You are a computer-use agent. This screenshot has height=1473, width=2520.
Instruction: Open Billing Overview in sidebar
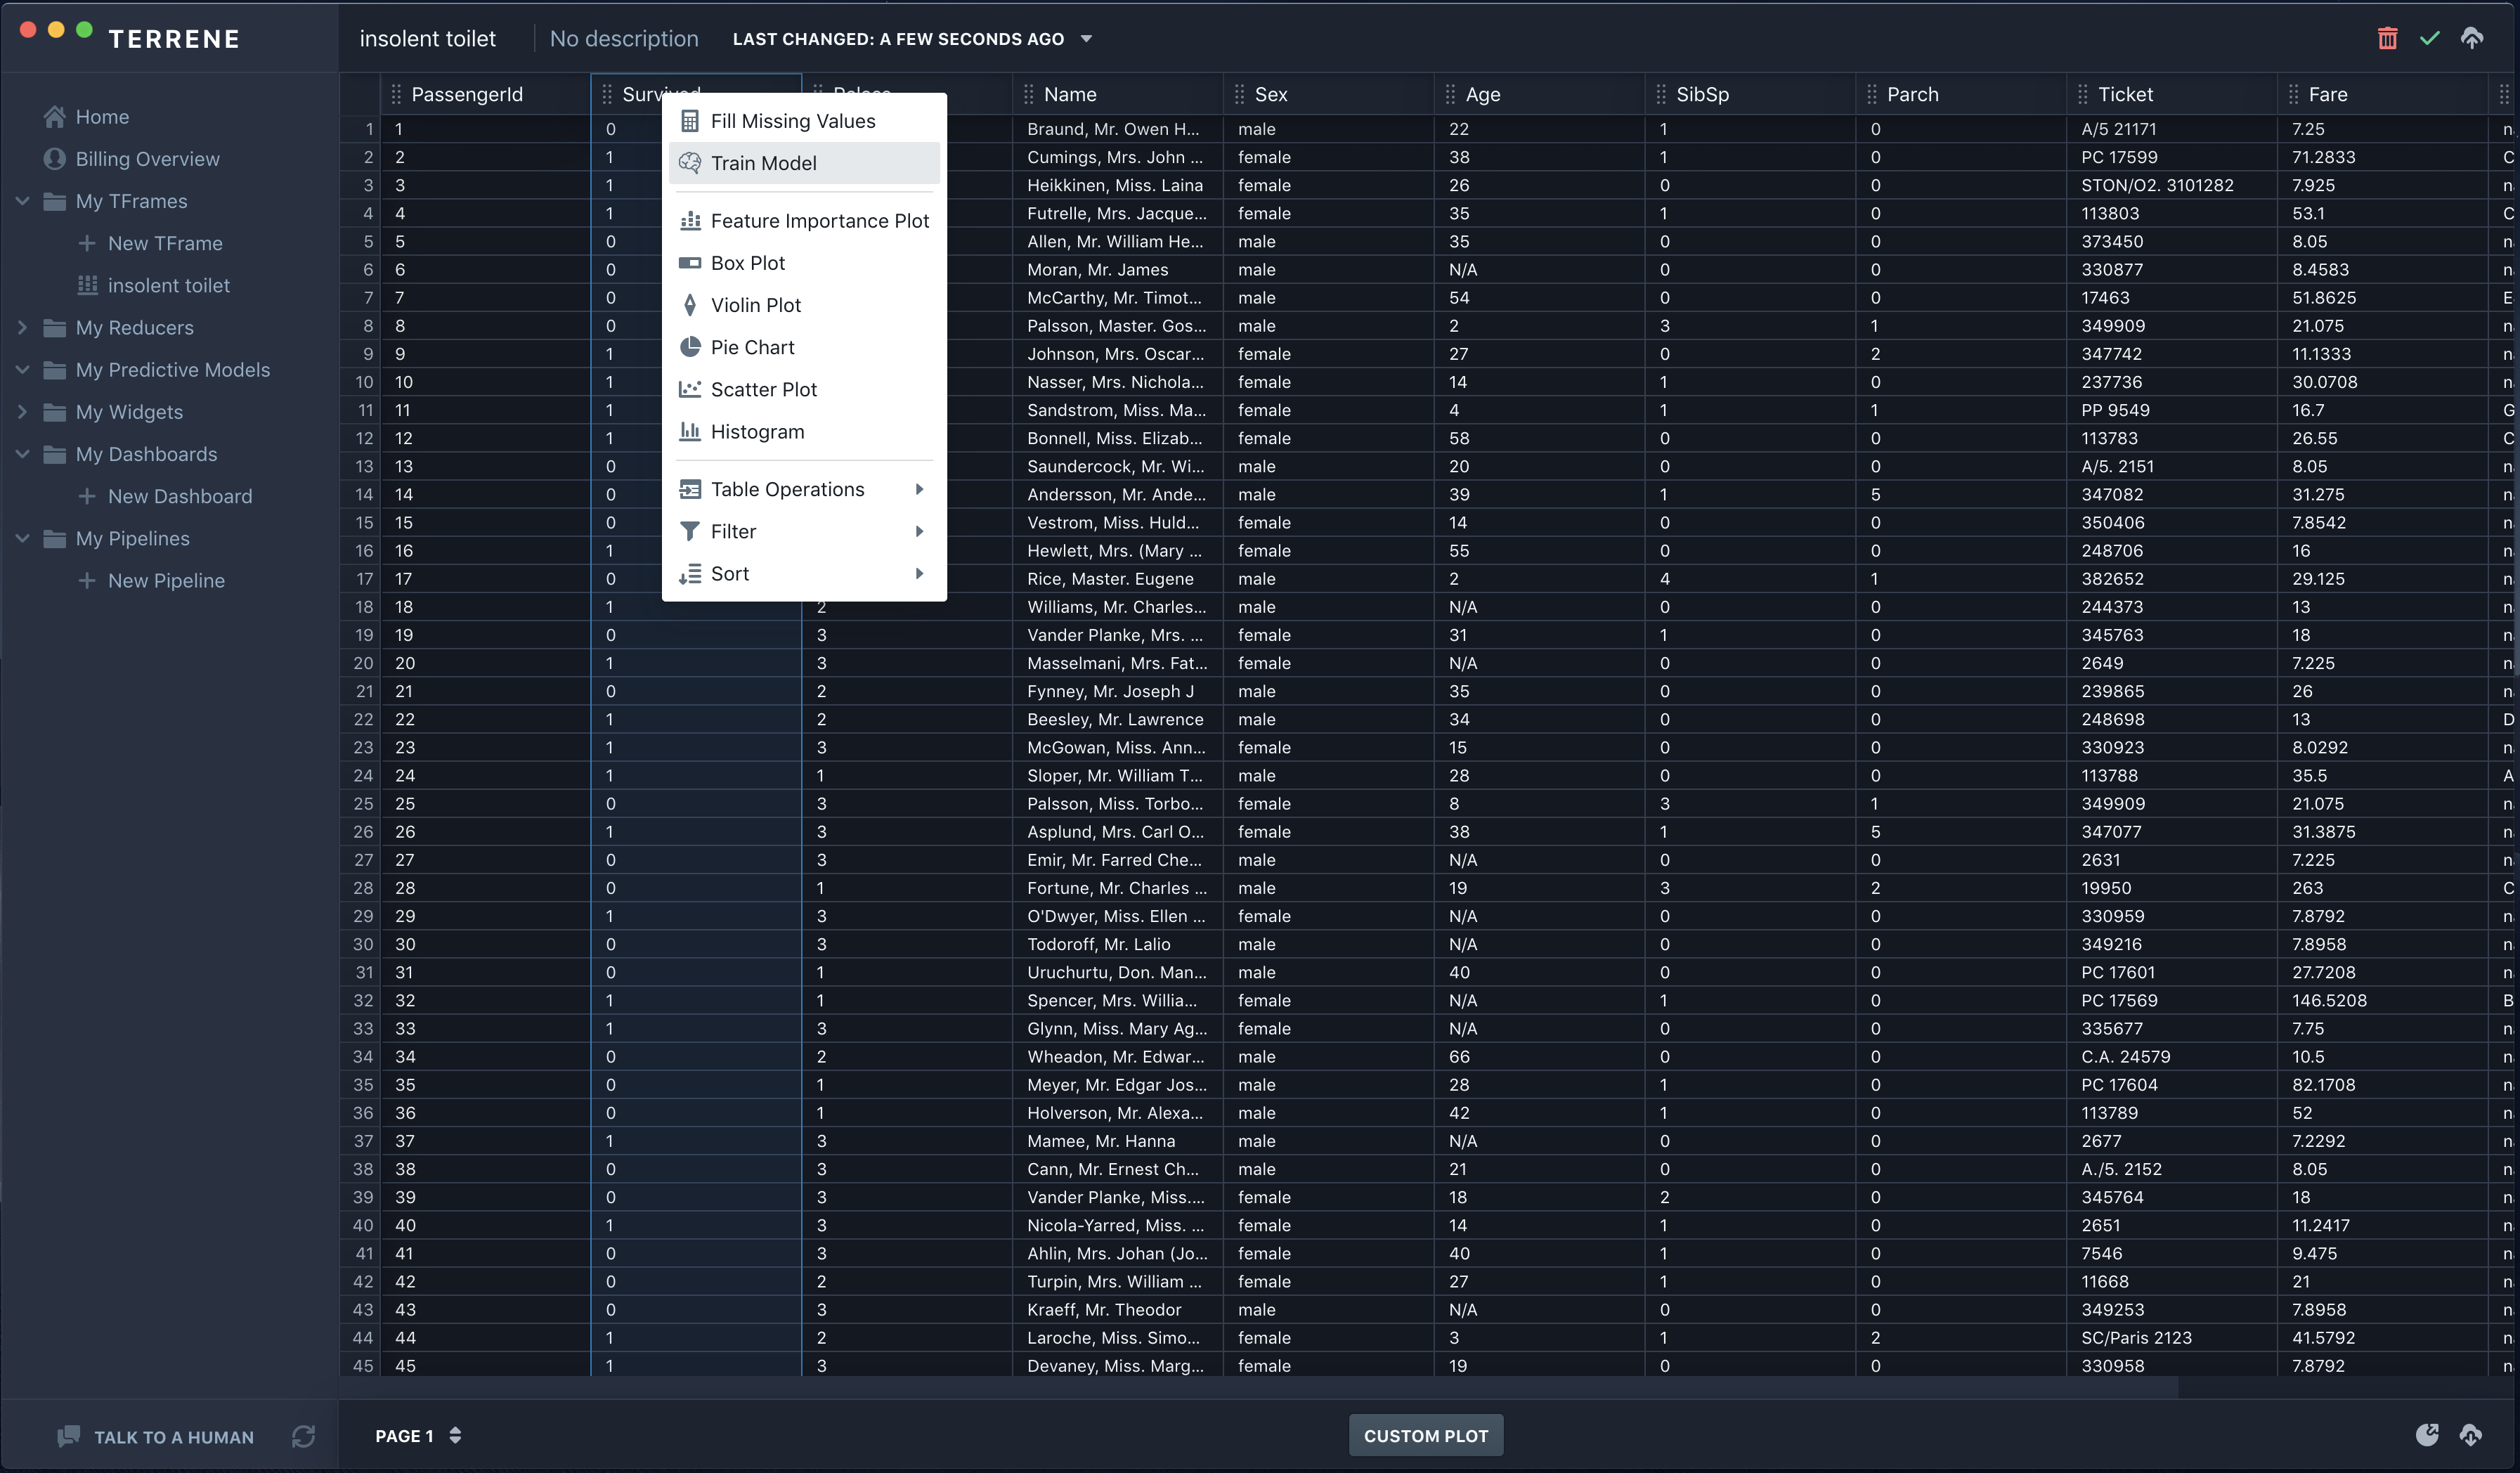point(147,159)
